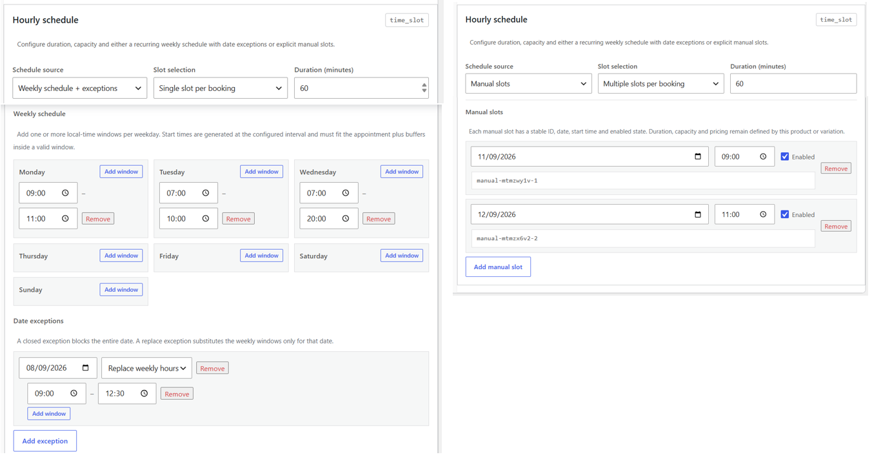The height and width of the screenshot is (459, 872).
Task: Add a window for Thursday
Action: point(121,256)
